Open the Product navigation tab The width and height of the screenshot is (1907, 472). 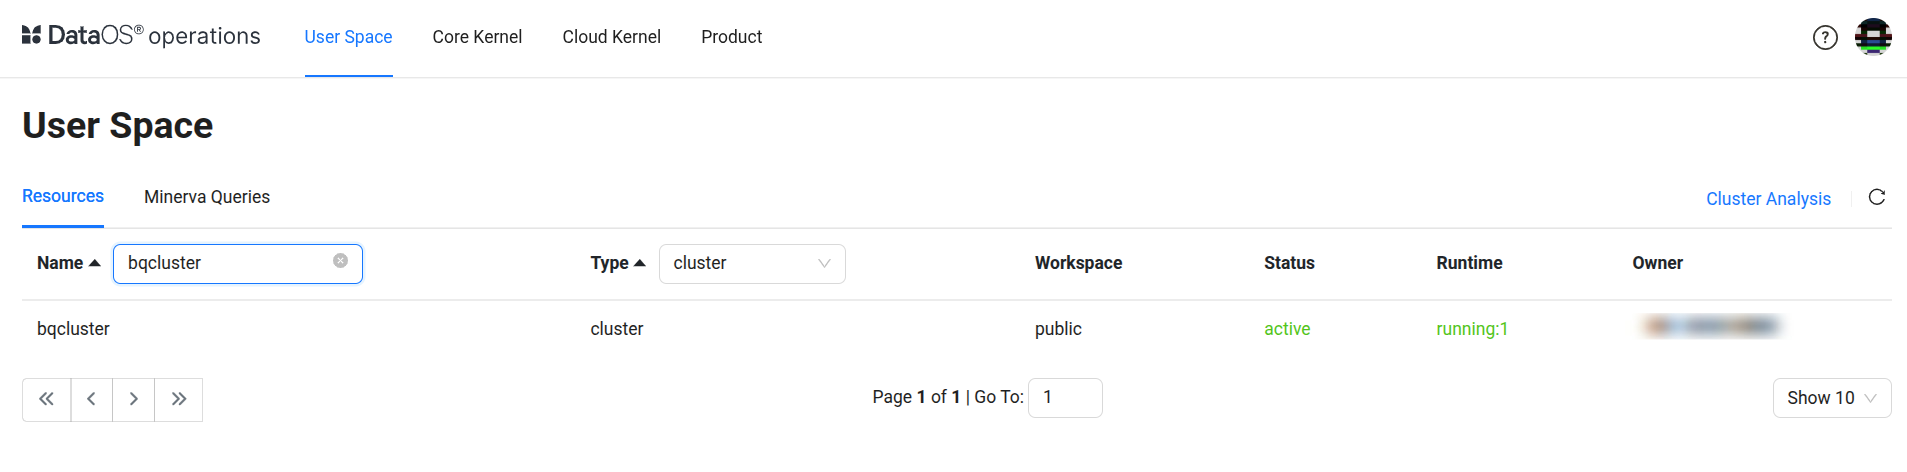point(731,37)
